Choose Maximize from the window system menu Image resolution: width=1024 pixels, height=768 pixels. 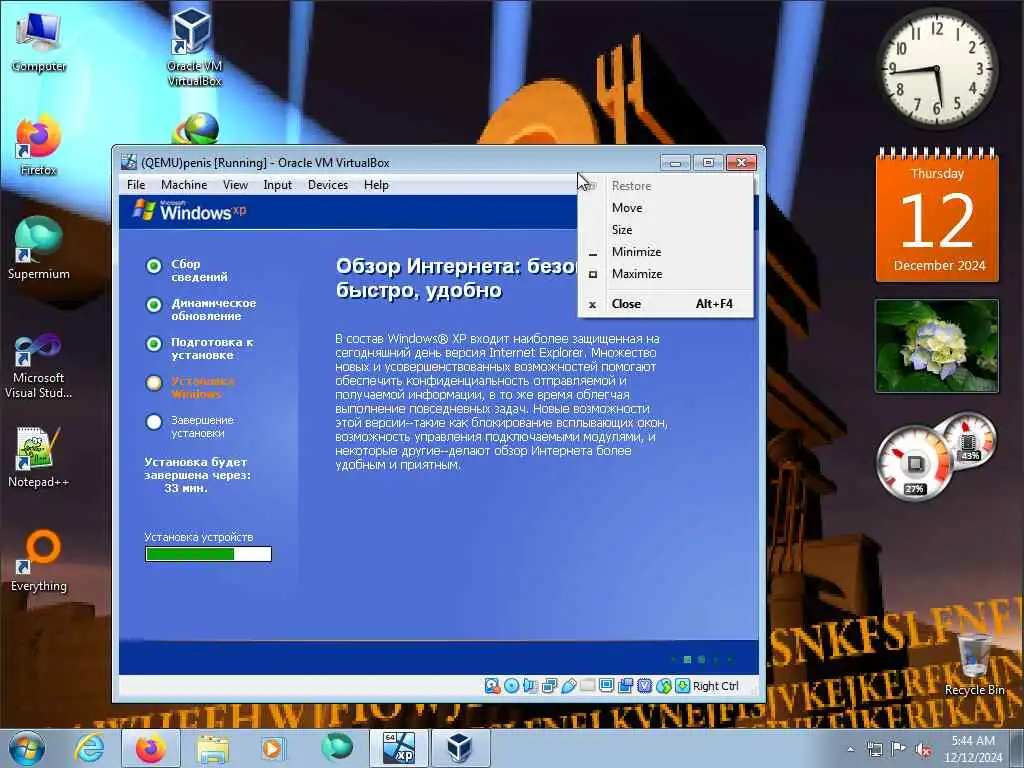click(x=665, y=274)
